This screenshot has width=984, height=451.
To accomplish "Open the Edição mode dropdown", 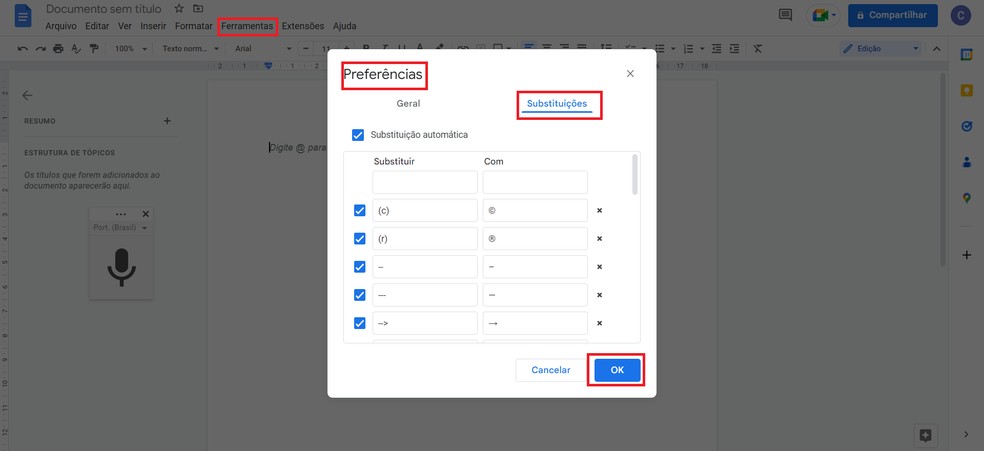I will click(x=880, y=48).
